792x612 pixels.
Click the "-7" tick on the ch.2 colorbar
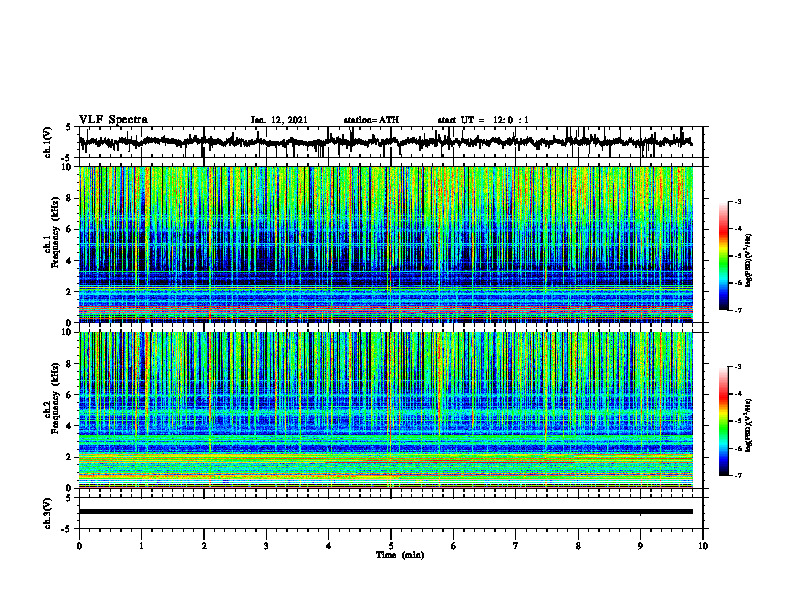coord(737,475)
